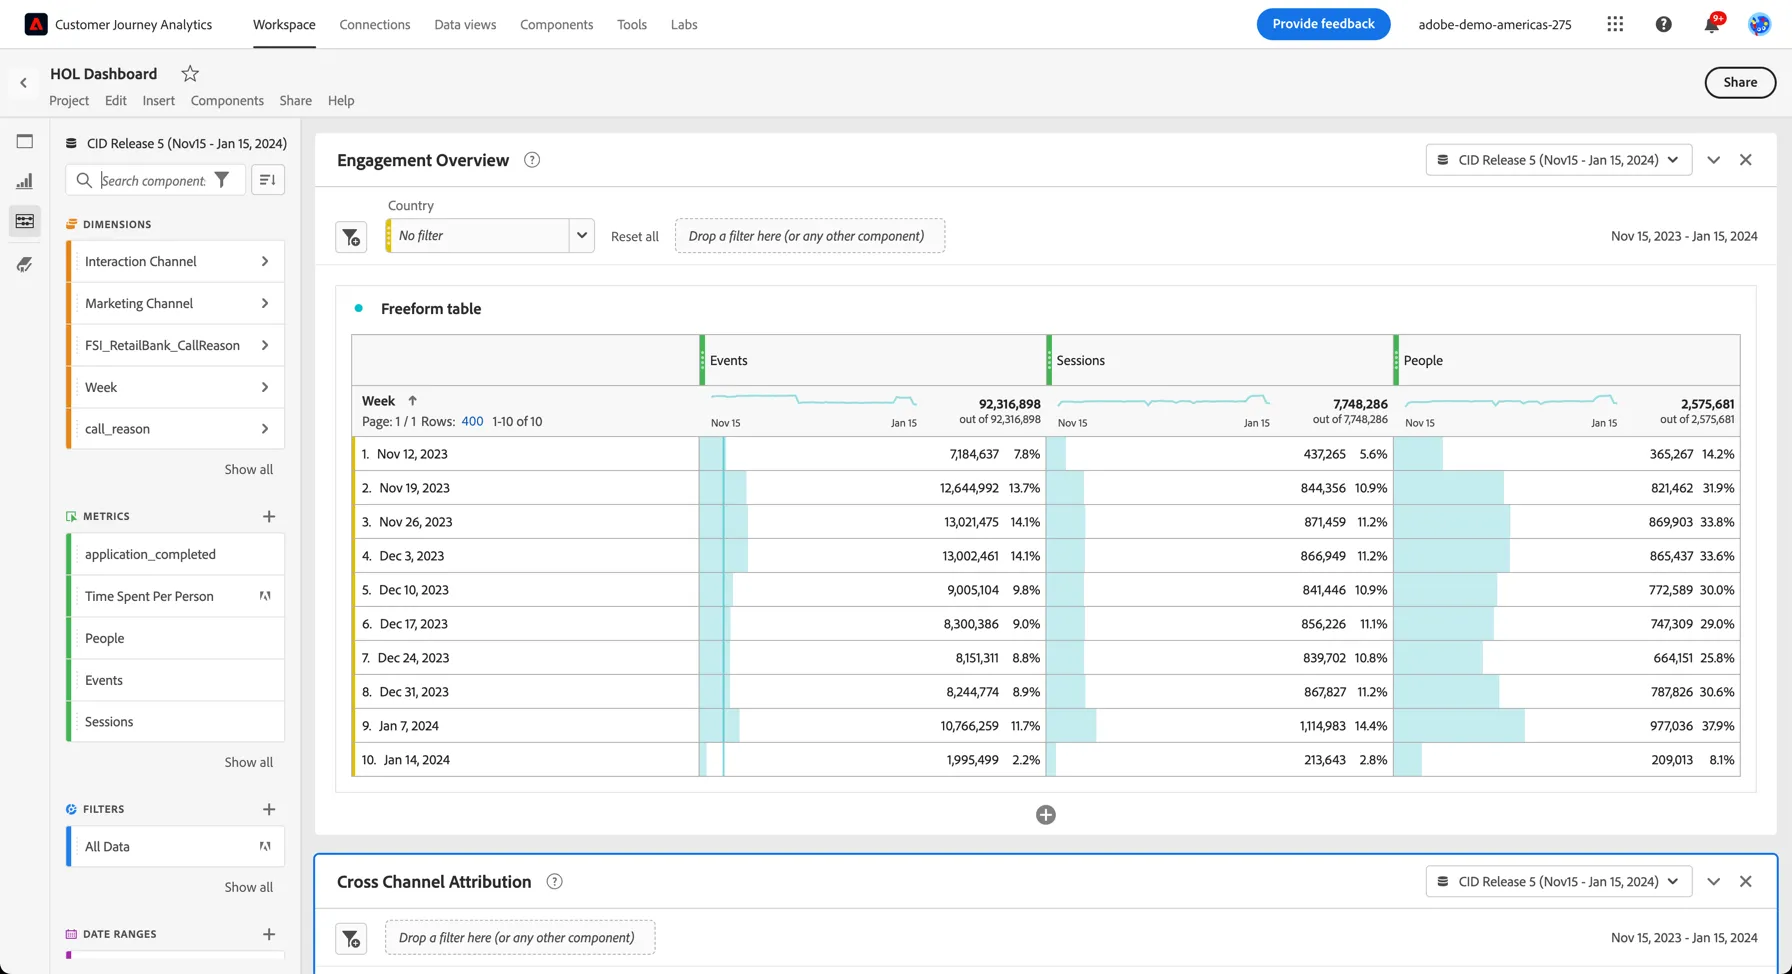Add visualization with the plus circle below table
The image size is (1792, 974).
(x=1046, y=815)
